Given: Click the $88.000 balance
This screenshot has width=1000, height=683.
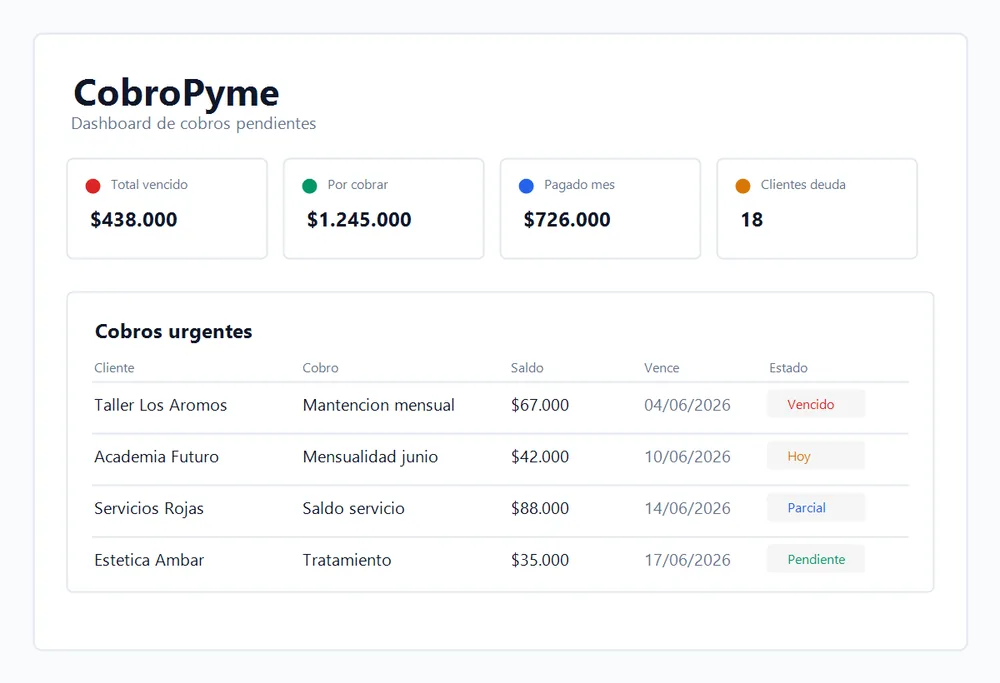Looking at the screenshot, I should point(540,508).
